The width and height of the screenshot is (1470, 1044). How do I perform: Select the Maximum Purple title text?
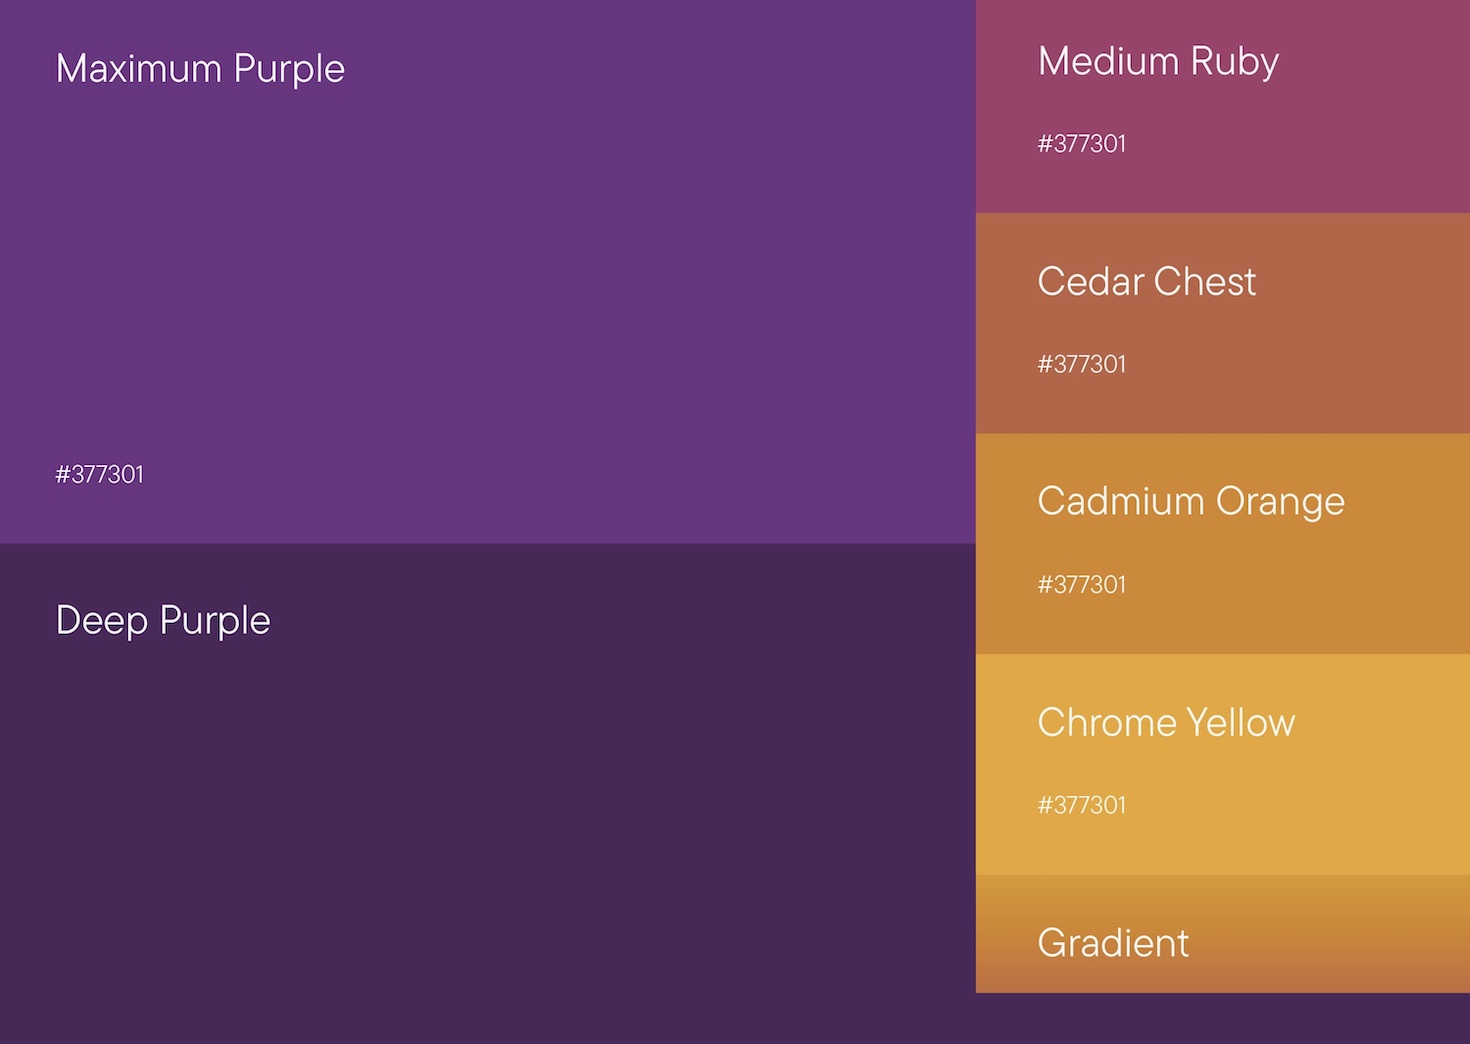200,69
